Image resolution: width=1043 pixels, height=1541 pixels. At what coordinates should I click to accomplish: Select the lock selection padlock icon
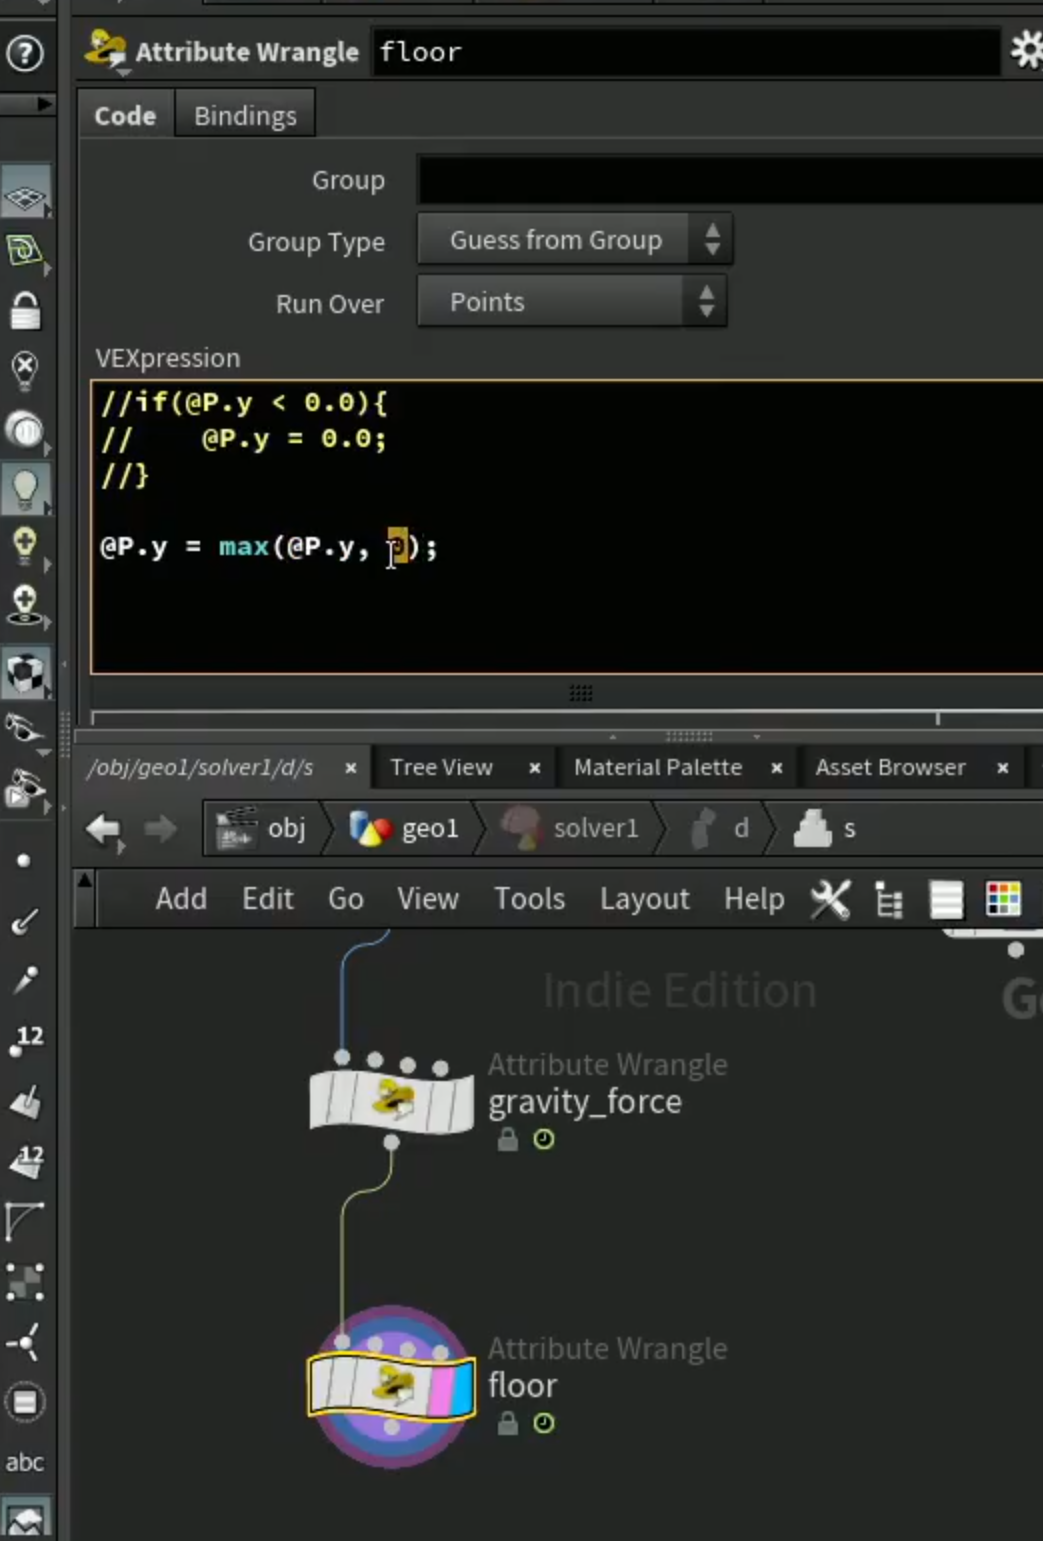tap(25, 311)
